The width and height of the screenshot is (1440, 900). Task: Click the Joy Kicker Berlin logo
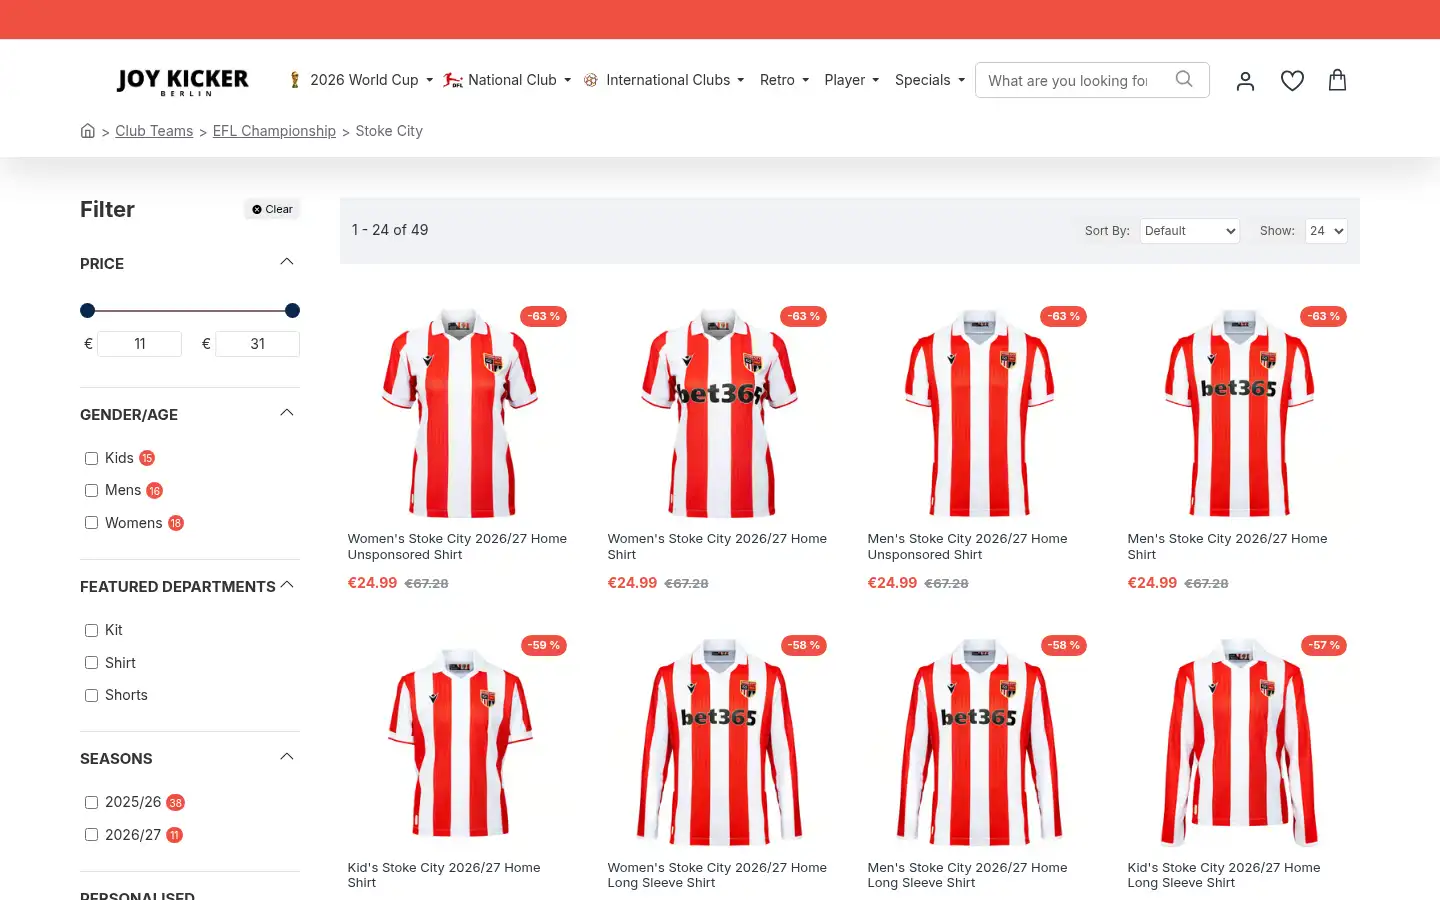tap(182, 81)
